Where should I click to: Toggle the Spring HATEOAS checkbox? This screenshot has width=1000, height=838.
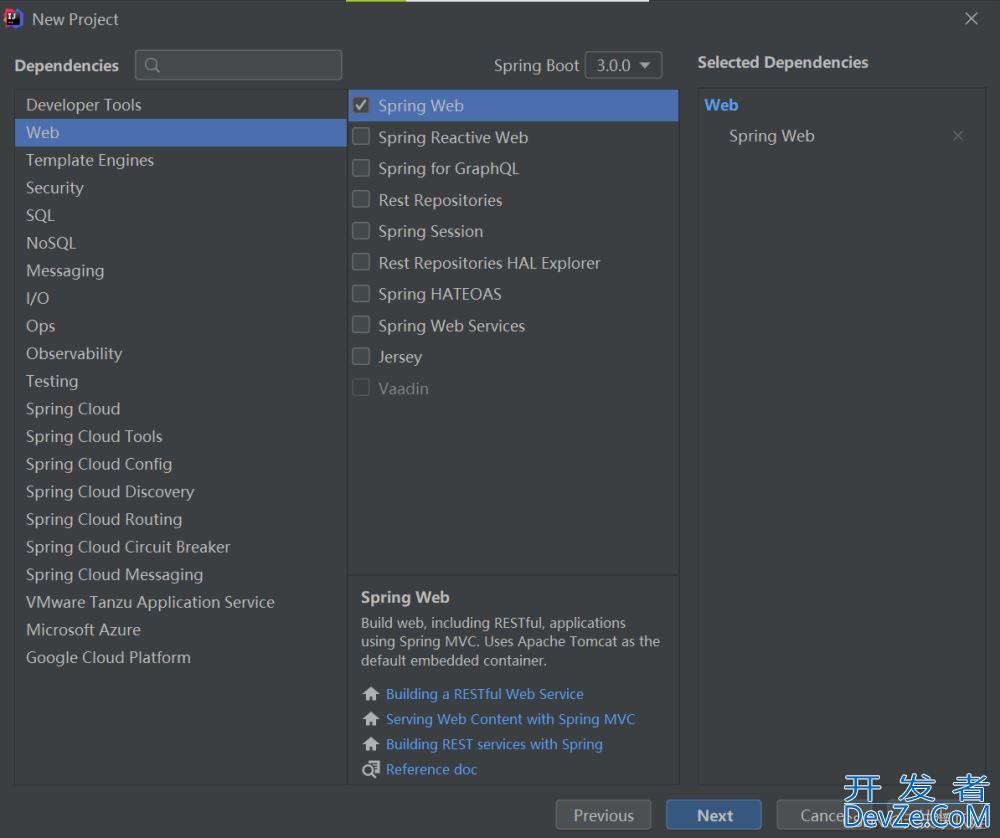click(361, 293)
